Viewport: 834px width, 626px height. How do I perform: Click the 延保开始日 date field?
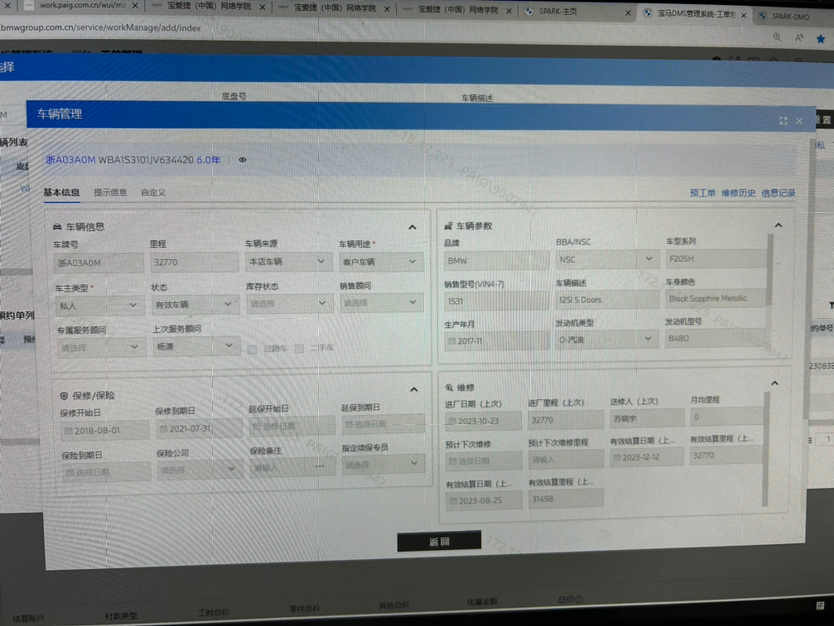[x=292, y=427]
